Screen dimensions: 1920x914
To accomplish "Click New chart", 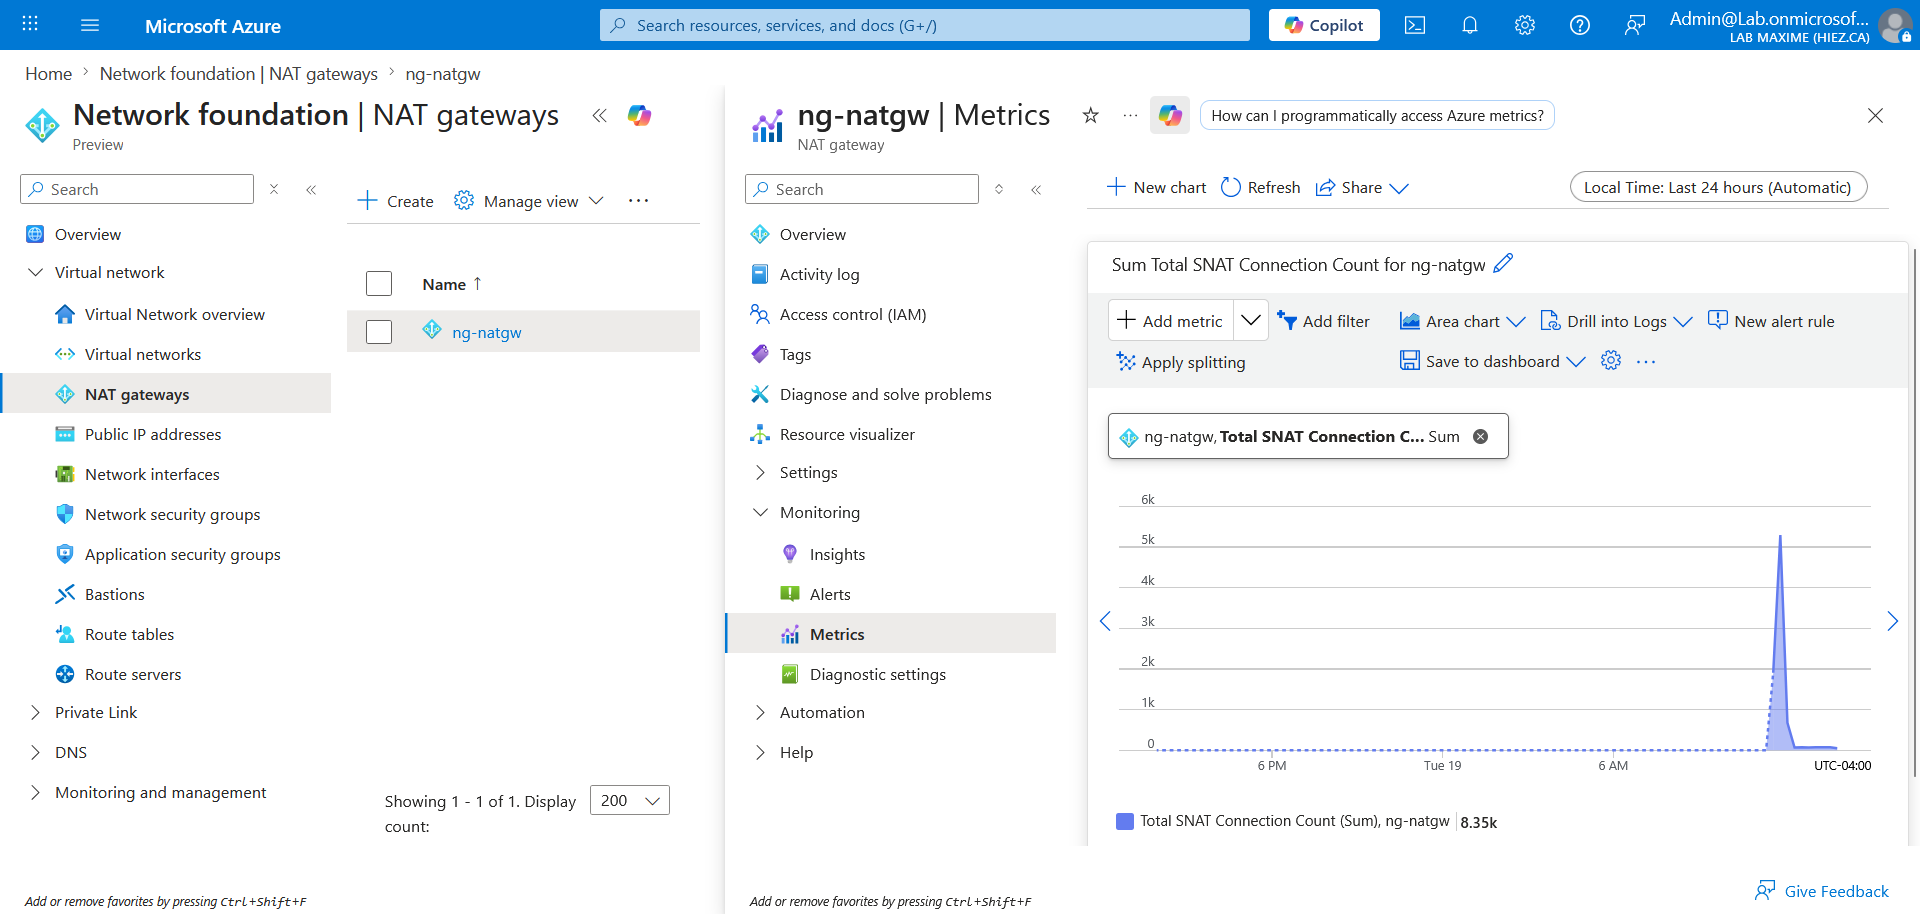I will [x=1156, y=188].
